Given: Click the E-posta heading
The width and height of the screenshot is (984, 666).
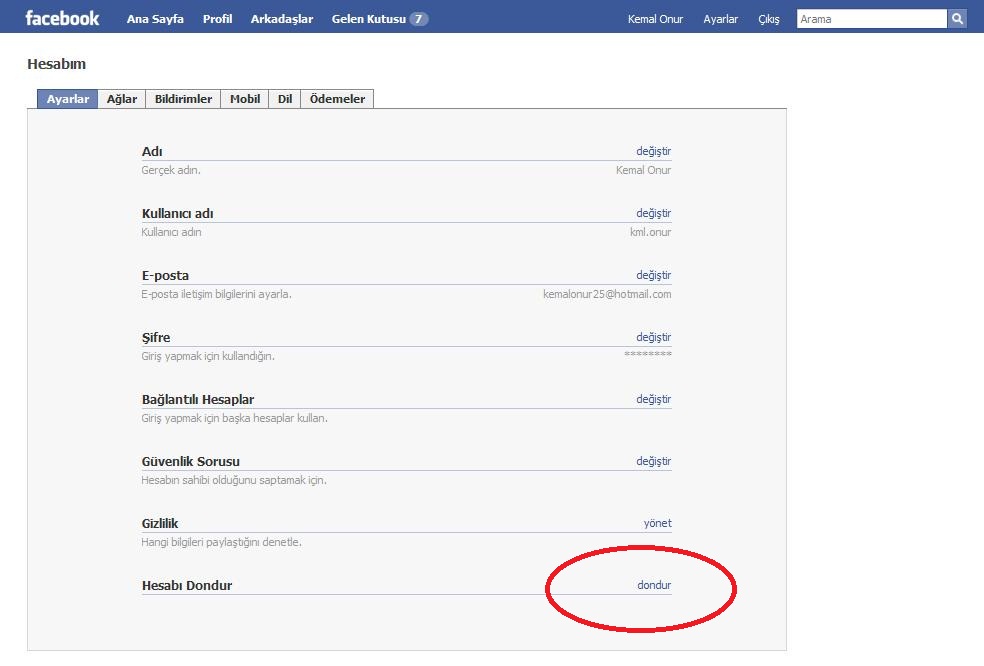Looking at the screenshot, I should pos(165,276).
